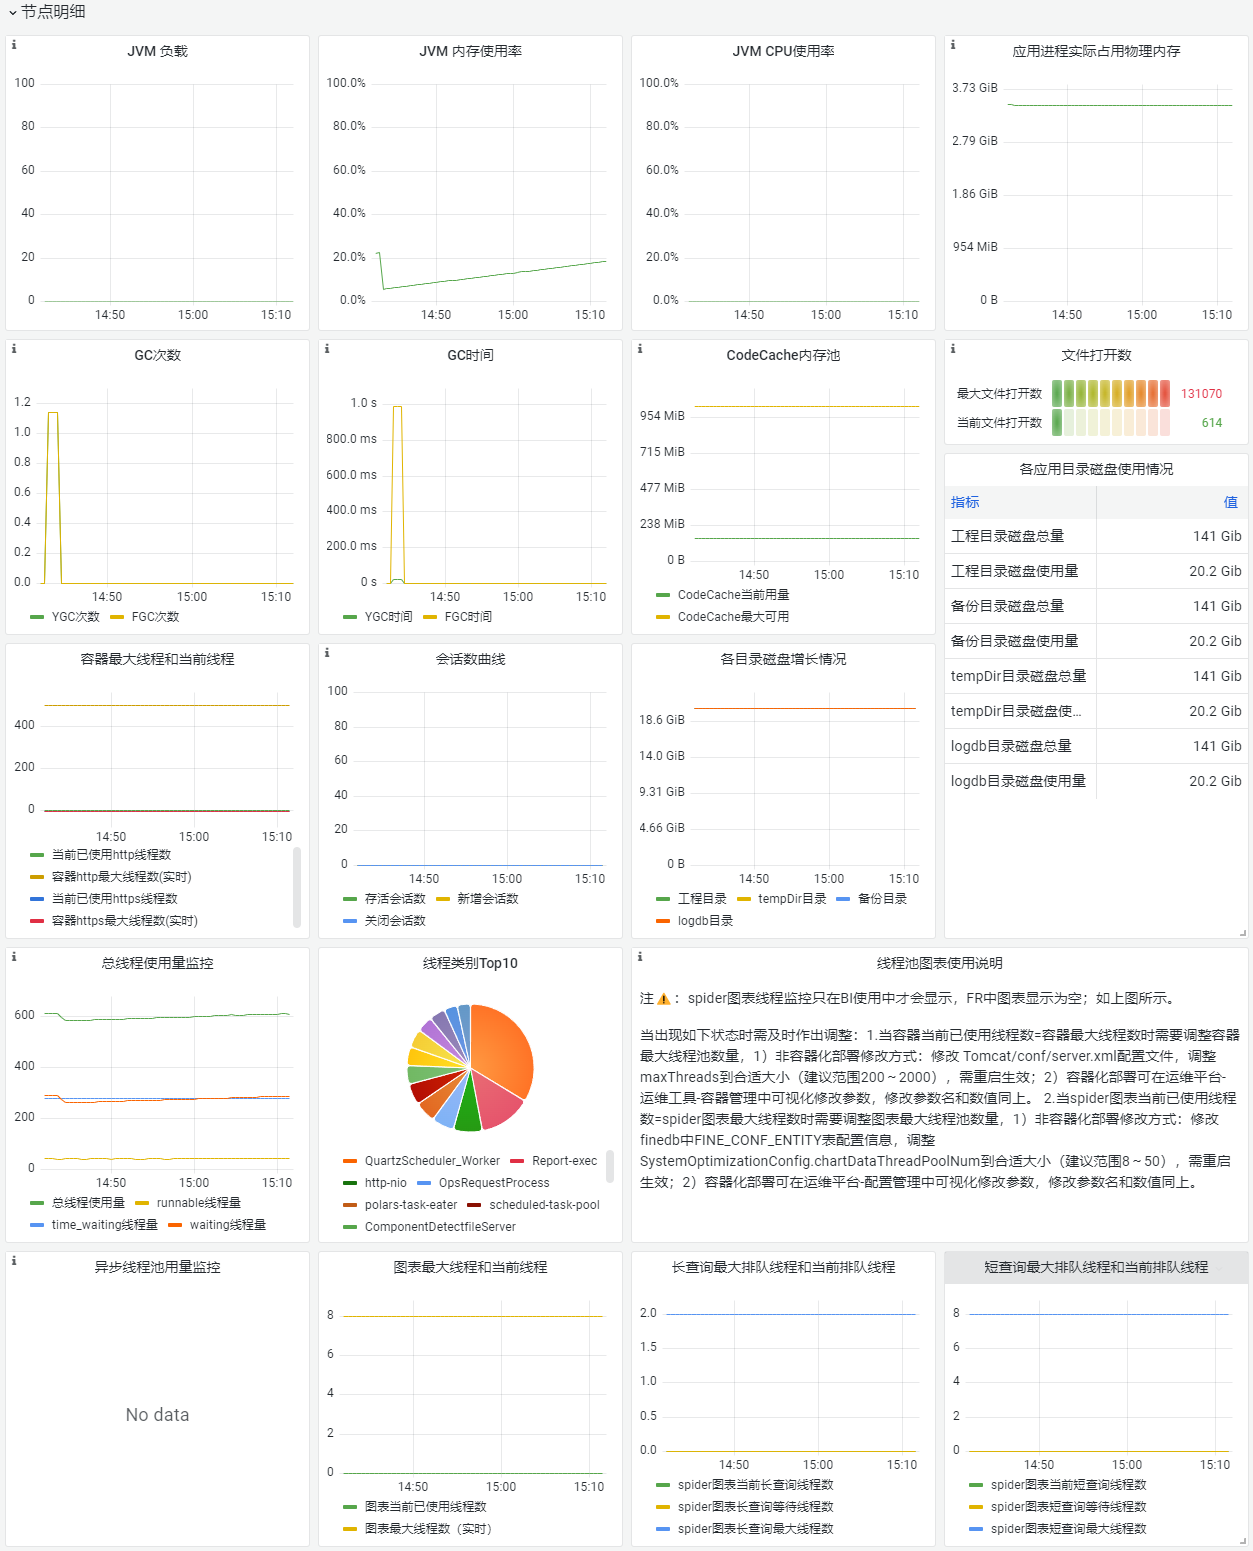Open 短查询最大排队线程和当前排队线程 title menu
Viewport: 1253px width, 1551px height.
click(x=1096, y=1267)
